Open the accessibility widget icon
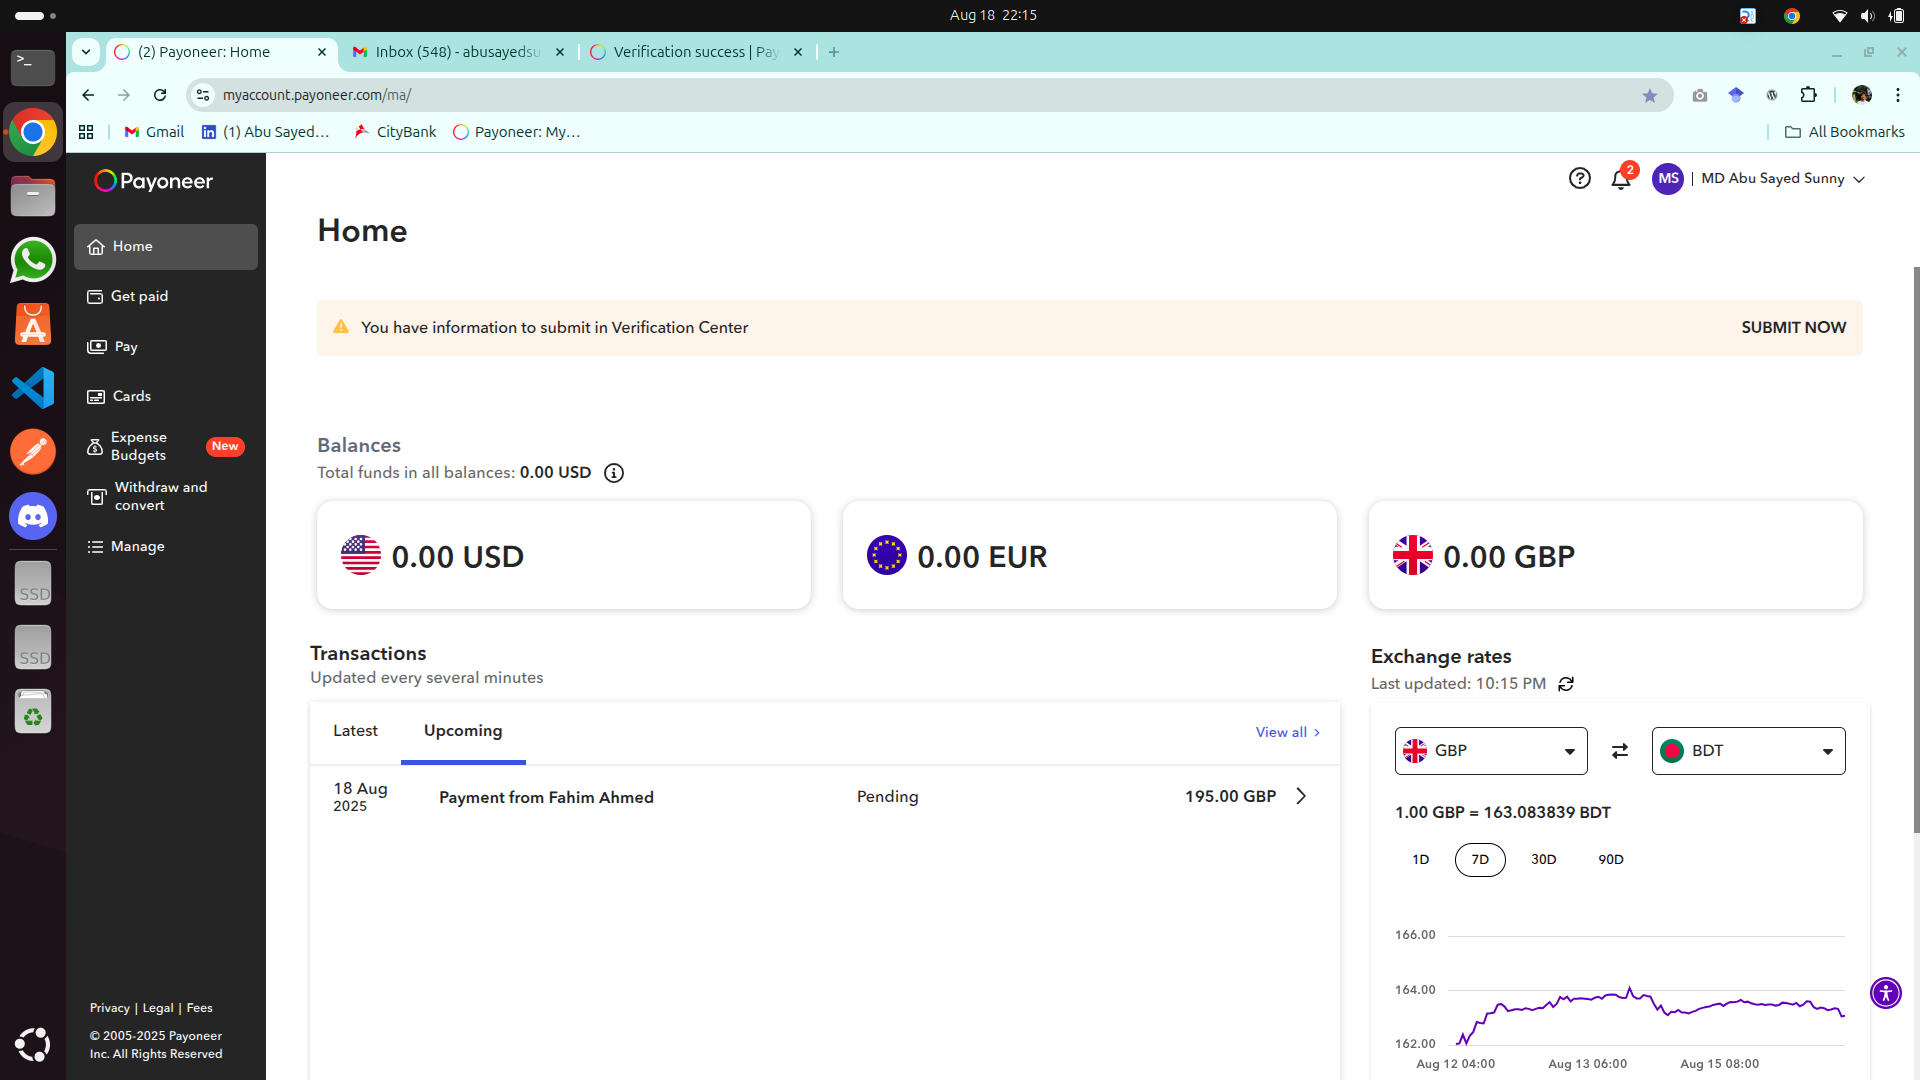The height and width of the screenshot is (1080, 1920). [1885, 993]
